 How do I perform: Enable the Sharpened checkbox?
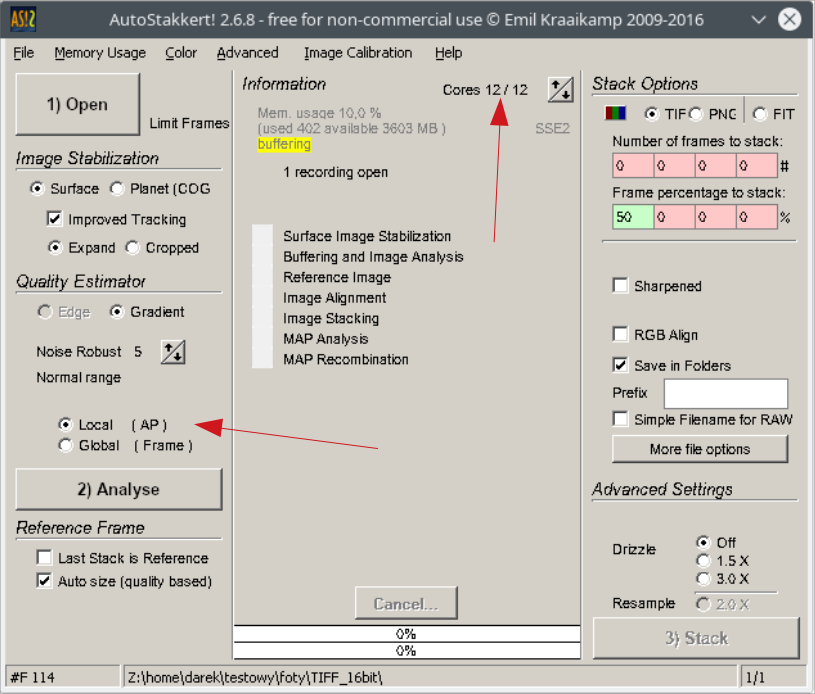click(658, 286)
